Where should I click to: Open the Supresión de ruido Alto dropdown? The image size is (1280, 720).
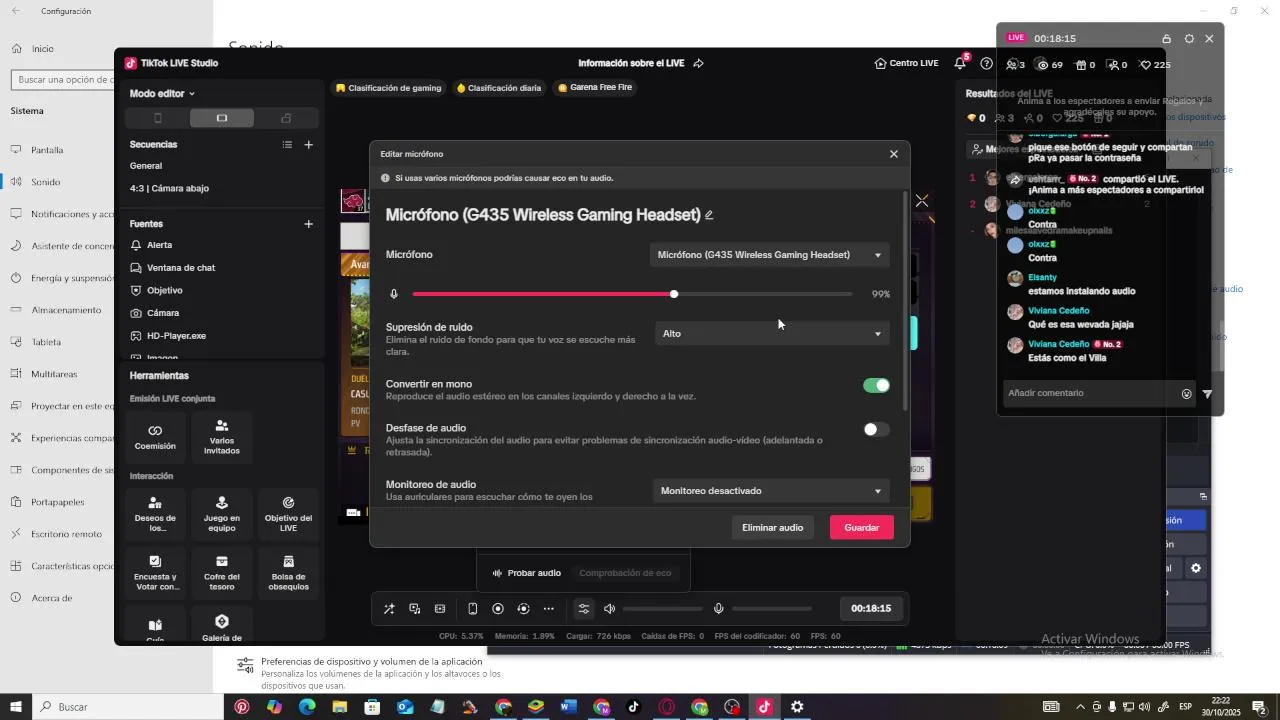tap(772, 334)
